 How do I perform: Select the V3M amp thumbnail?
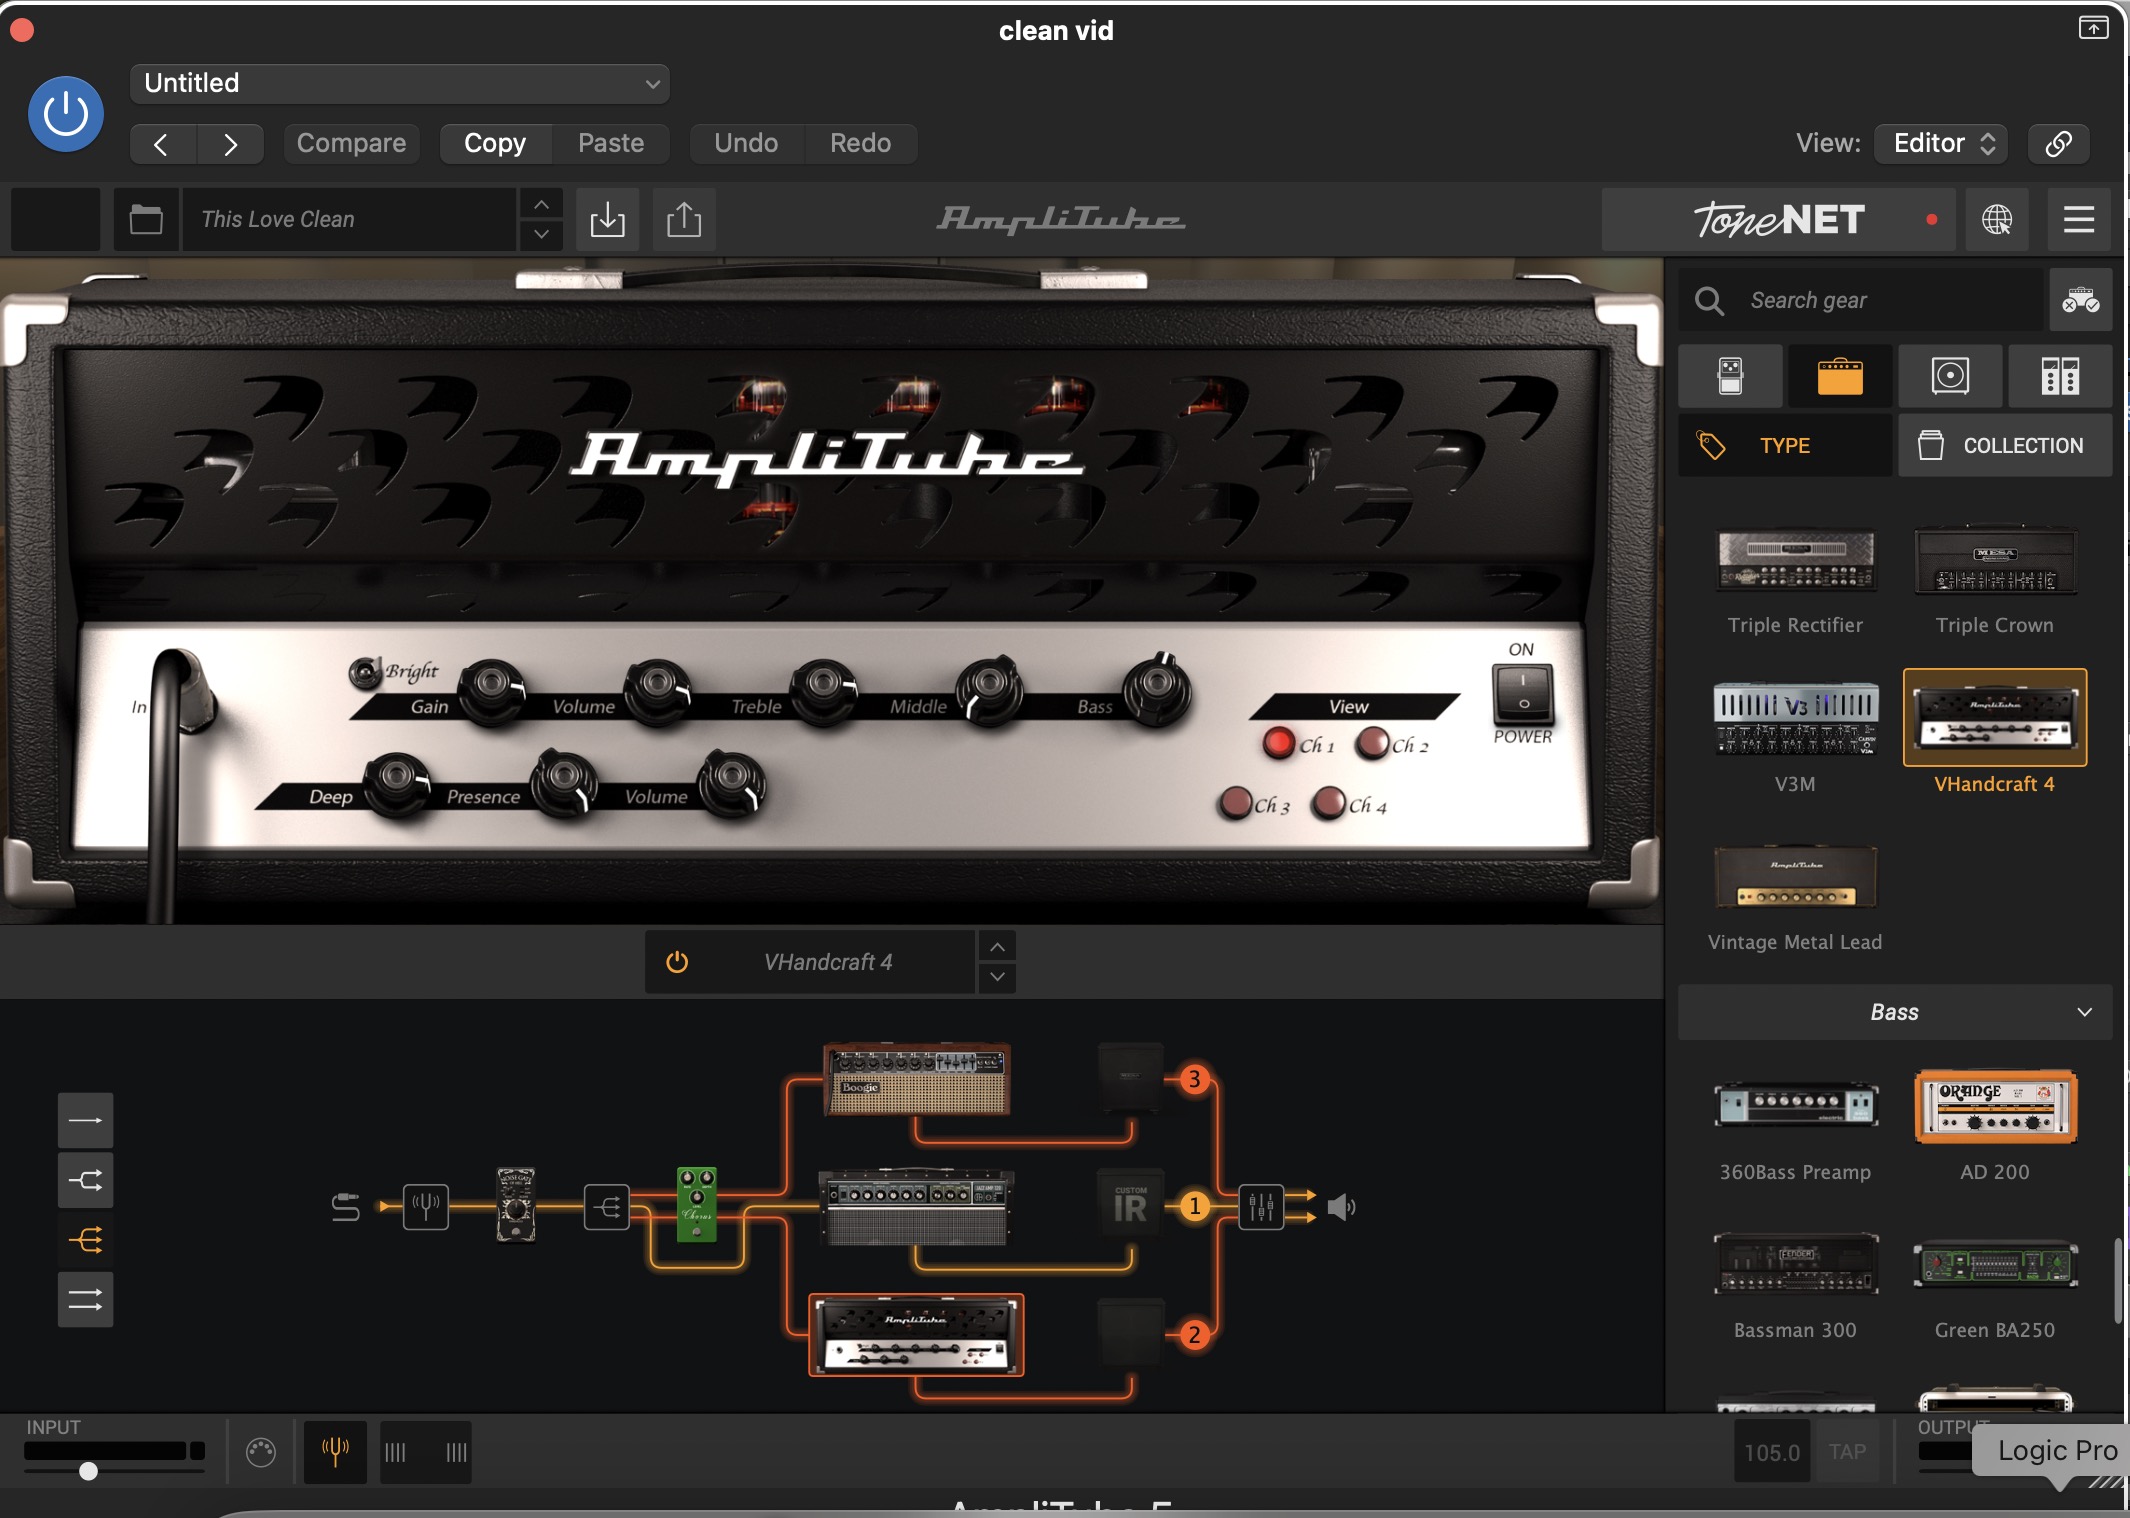coord(1796,718)
